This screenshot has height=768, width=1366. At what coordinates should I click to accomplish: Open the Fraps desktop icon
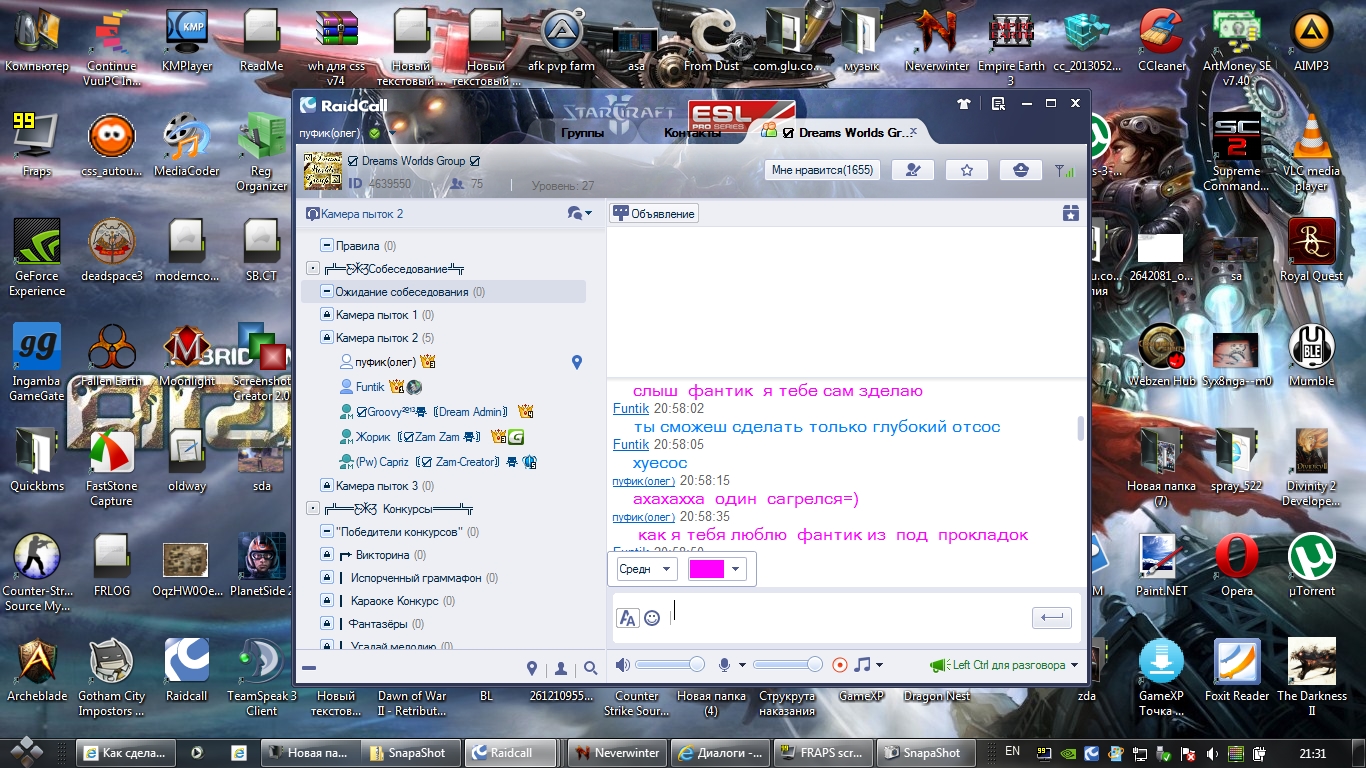coord(37,145)
